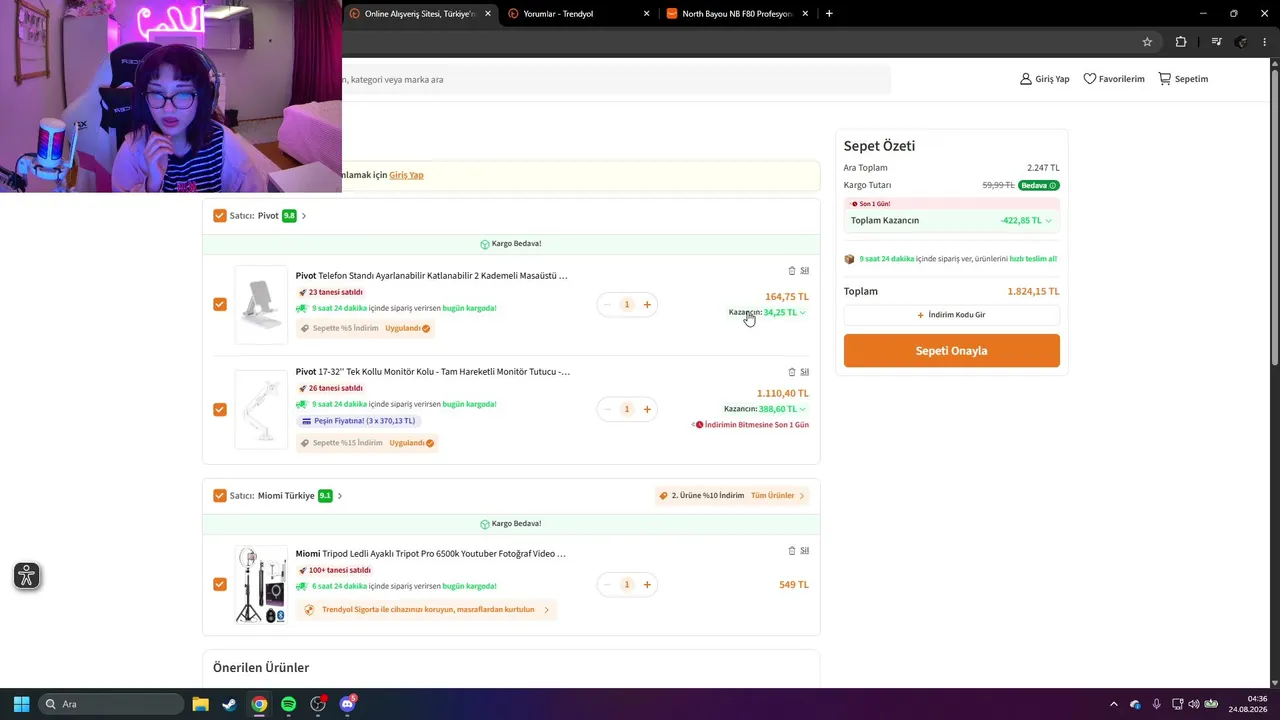The height and width of the screenshot is (720, 1280).
Task: Click İndirim Kodu Gir button
Action: pyautogui.click(x=951, y=315)
